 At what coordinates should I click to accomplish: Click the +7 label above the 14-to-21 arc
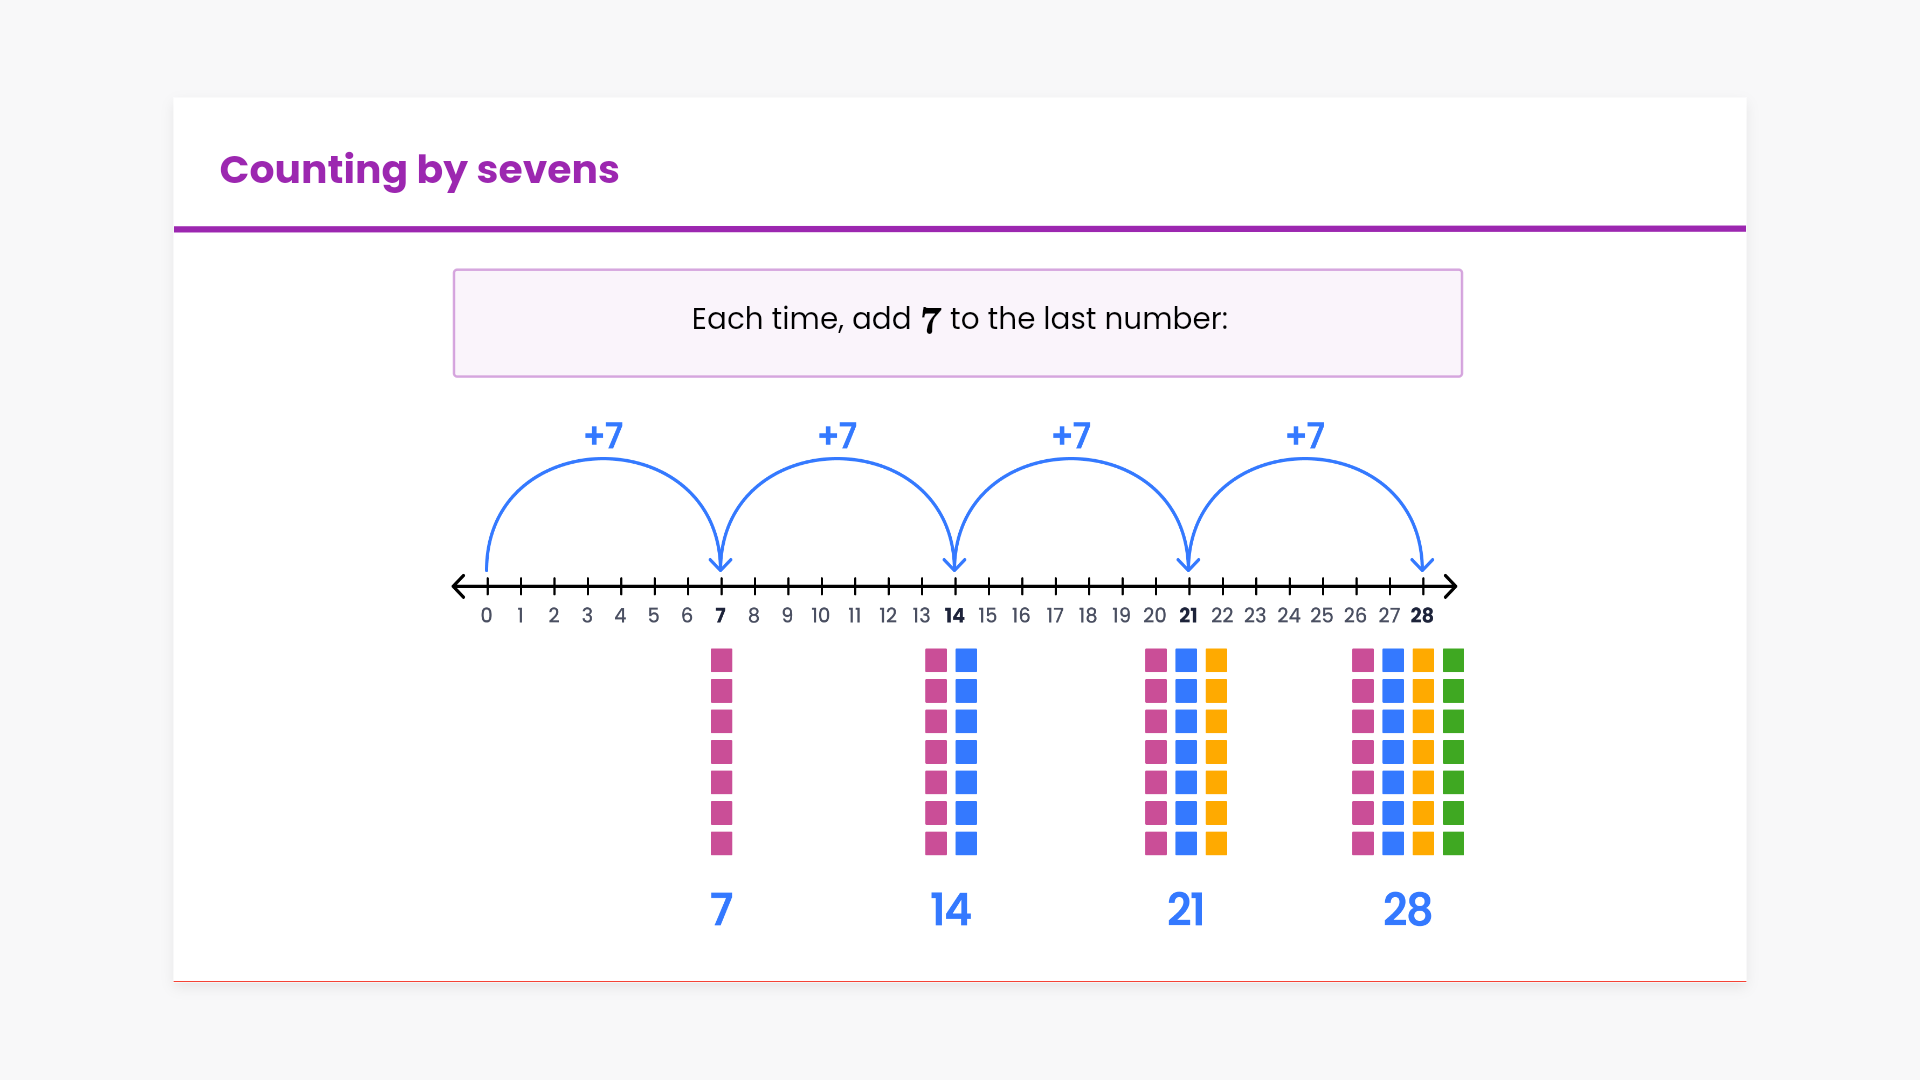coord(1071,435)
